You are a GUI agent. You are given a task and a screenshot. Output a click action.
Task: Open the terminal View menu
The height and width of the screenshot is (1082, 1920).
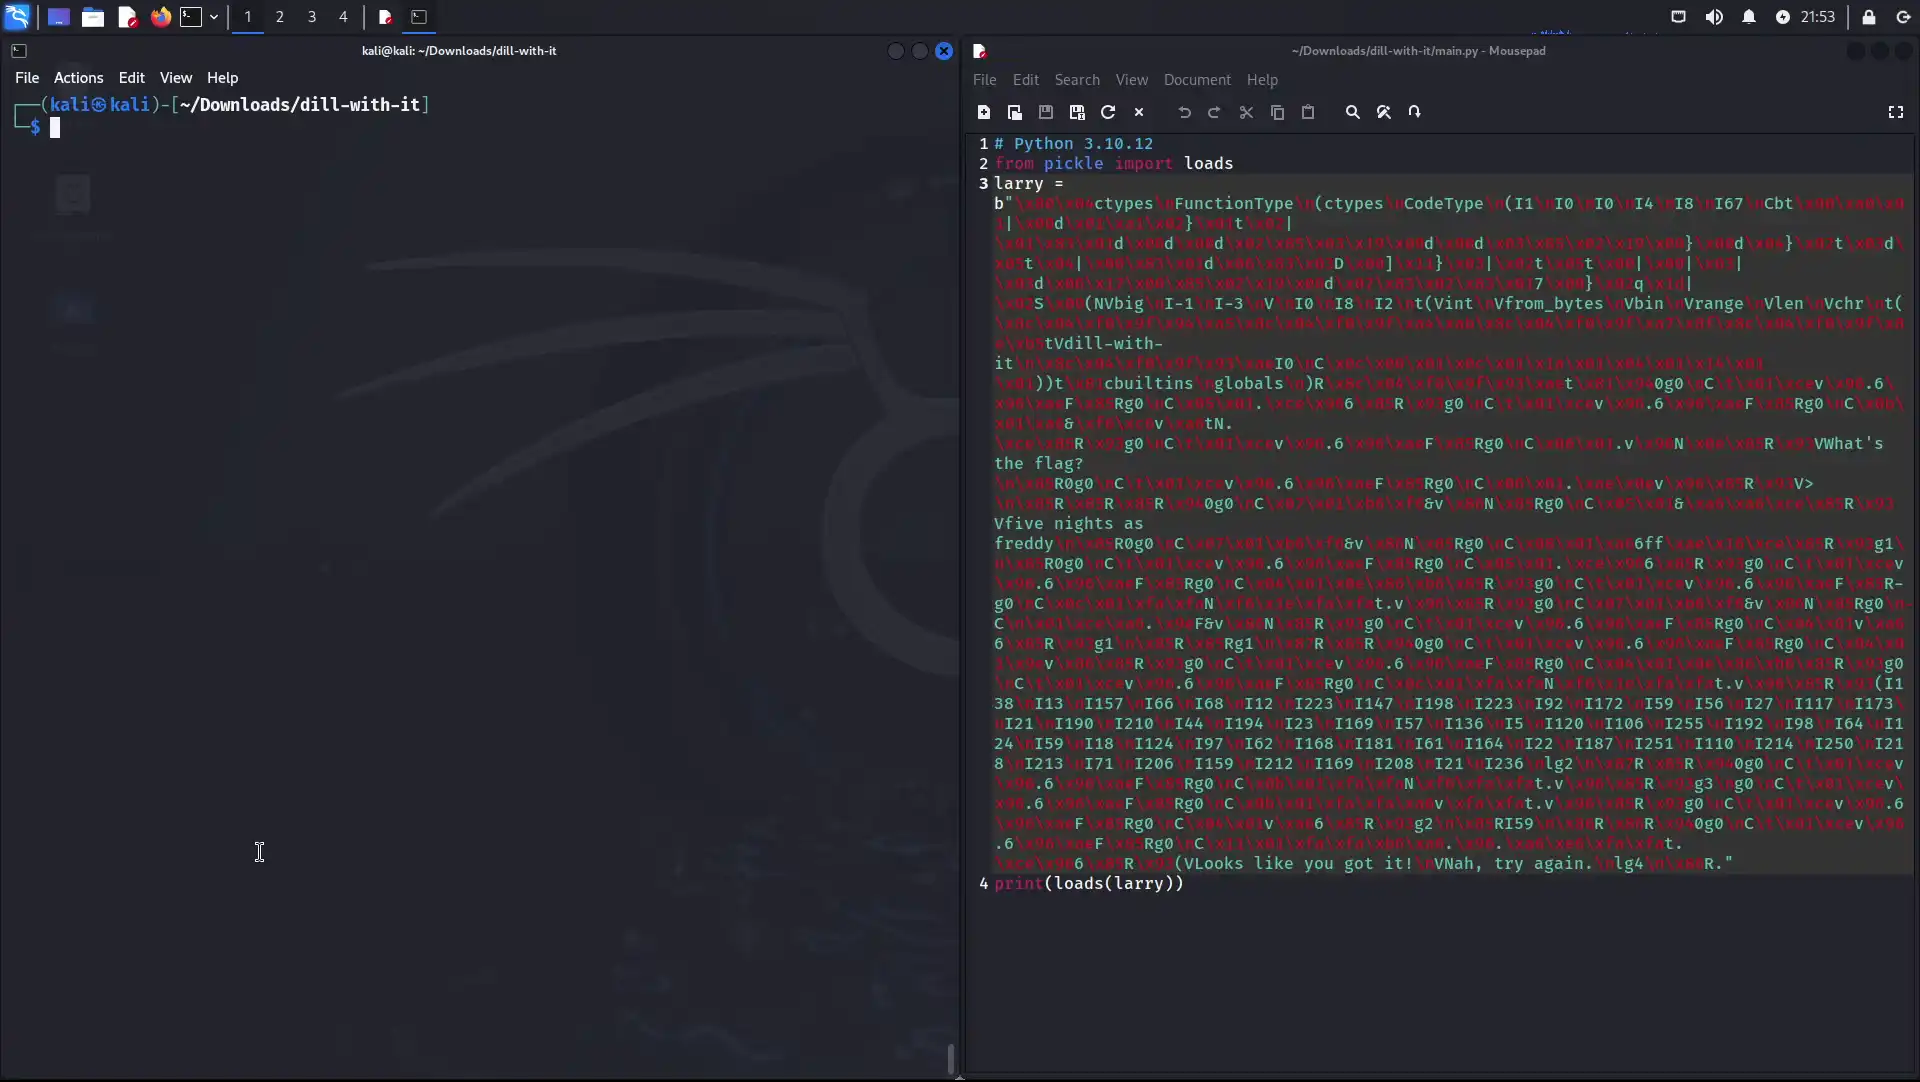[176, 78]
